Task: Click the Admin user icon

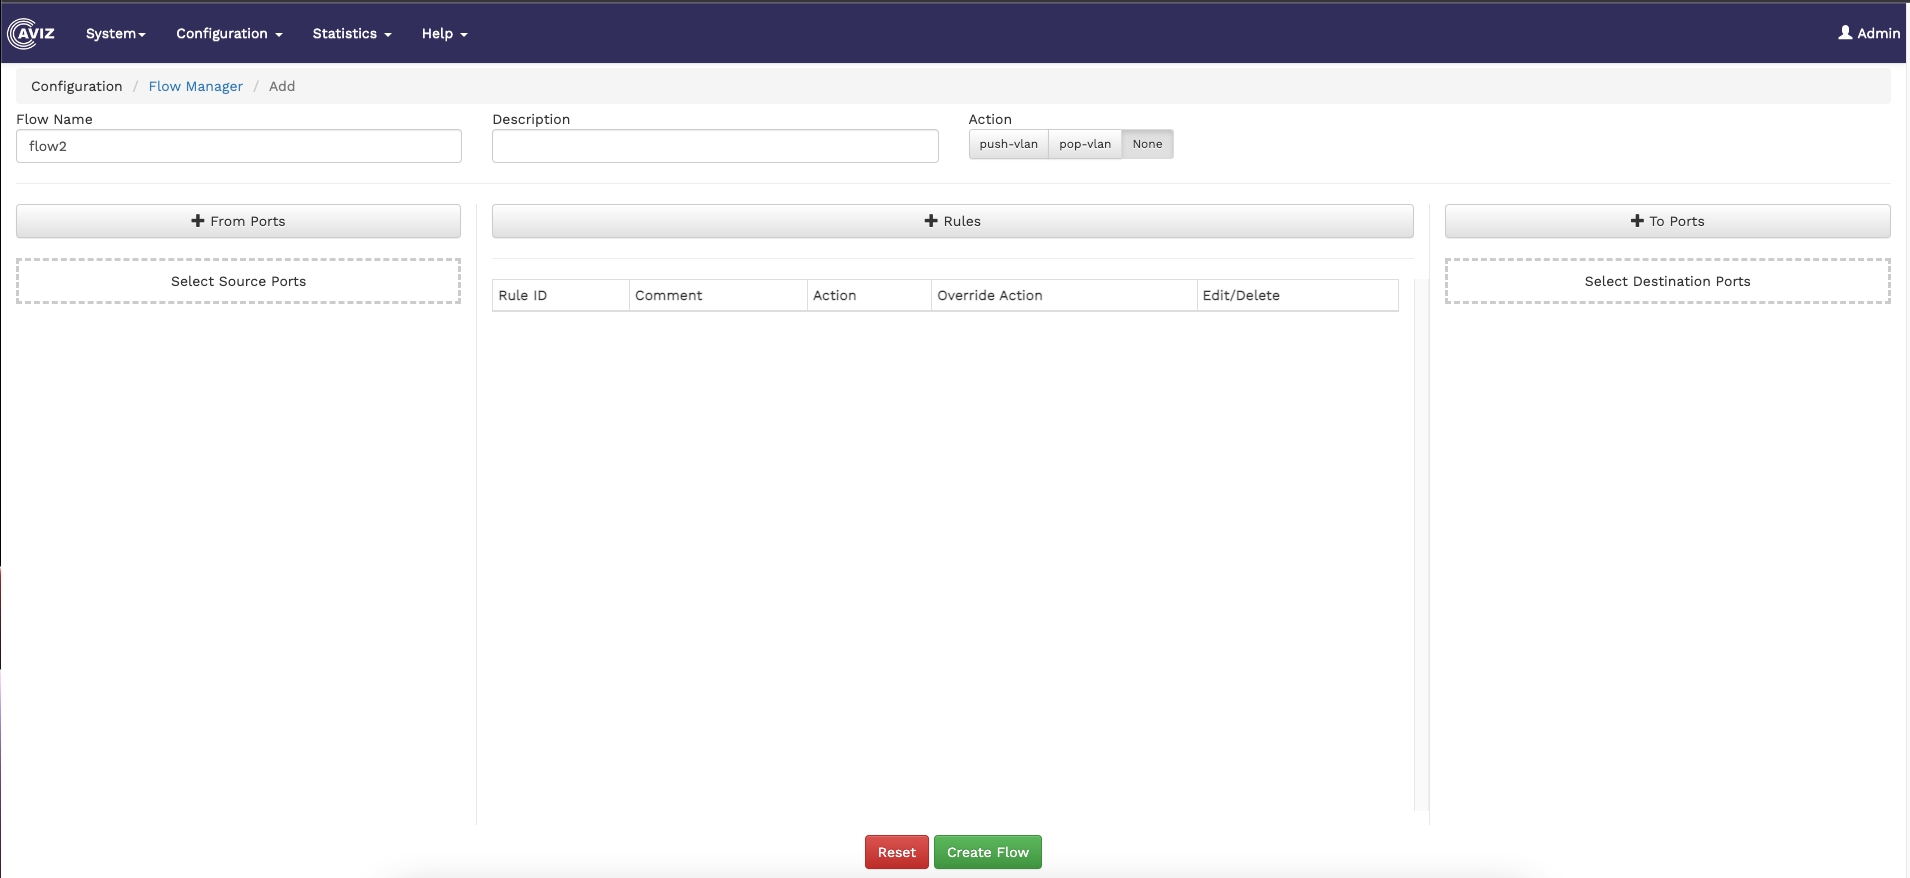Action: 1845,33
